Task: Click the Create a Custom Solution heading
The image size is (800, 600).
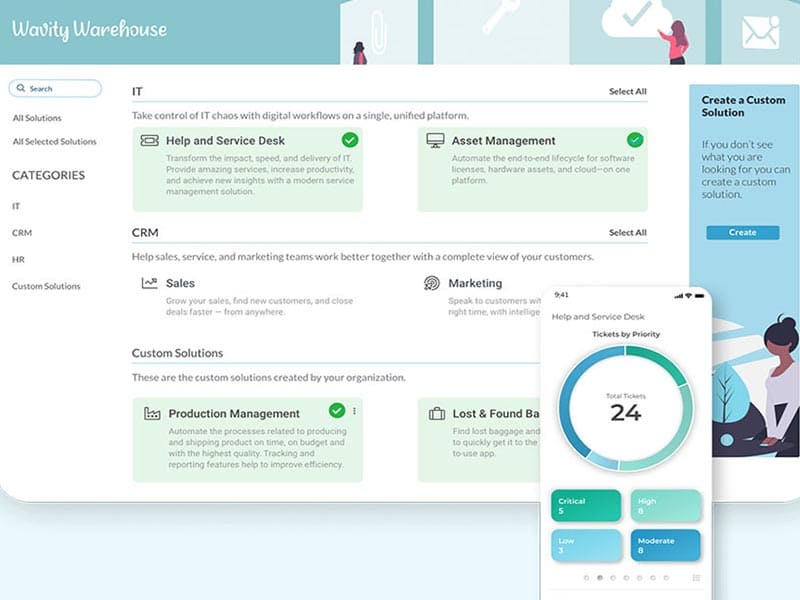Action: click(743, 106)
